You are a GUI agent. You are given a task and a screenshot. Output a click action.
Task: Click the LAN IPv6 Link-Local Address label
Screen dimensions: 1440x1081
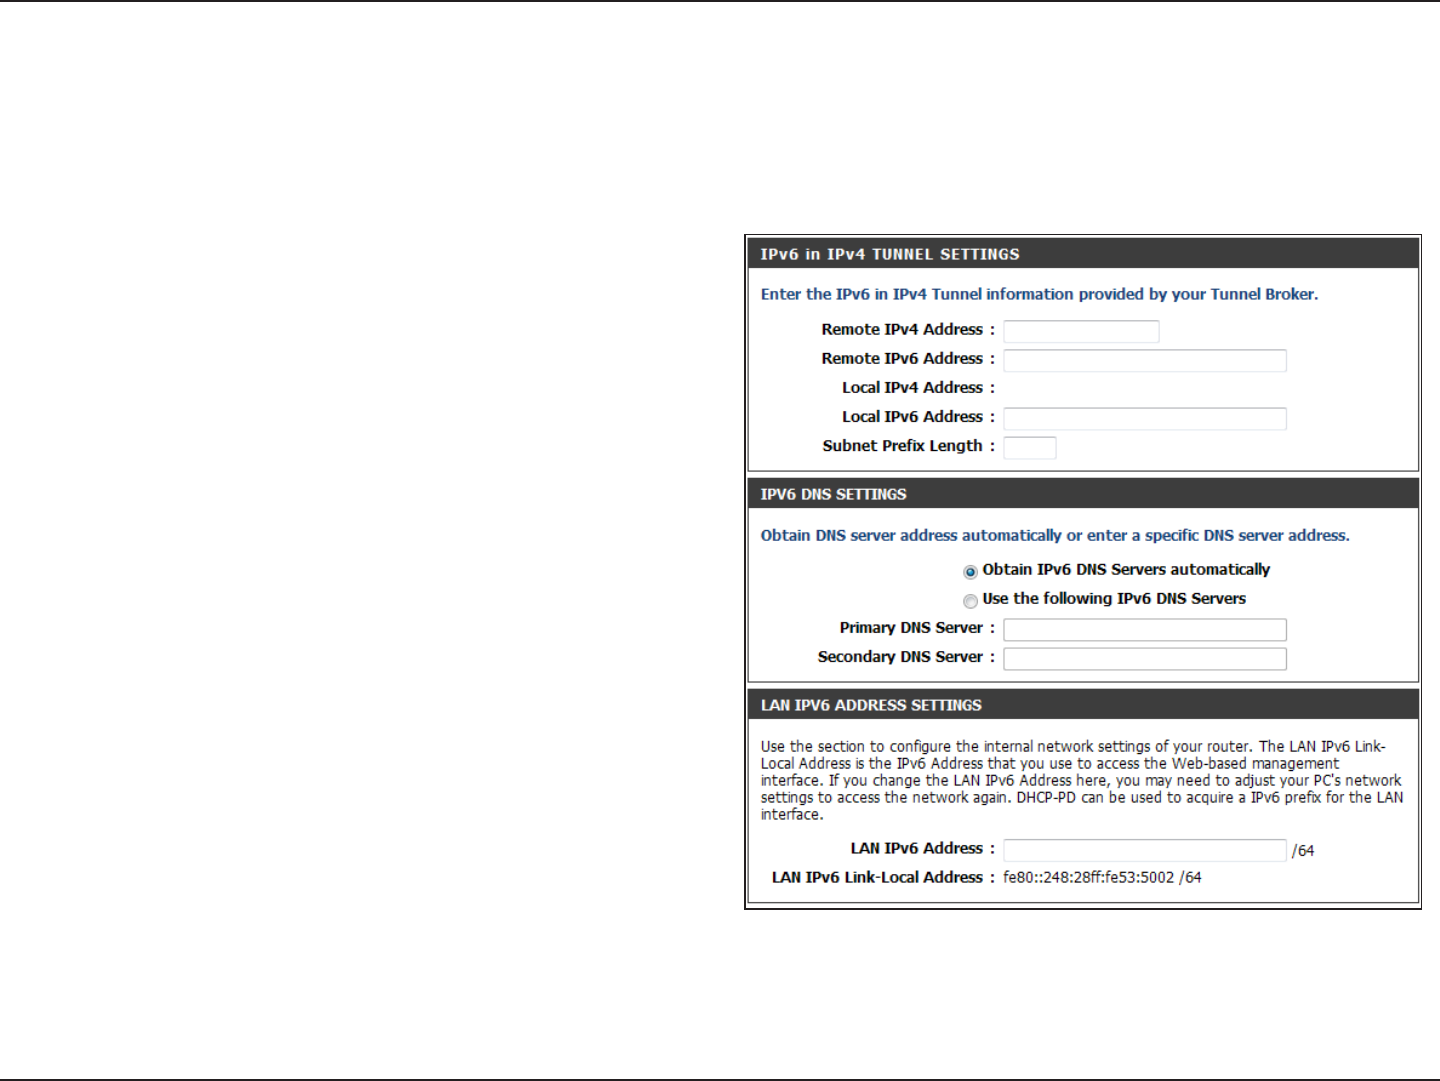coord(883,877)
